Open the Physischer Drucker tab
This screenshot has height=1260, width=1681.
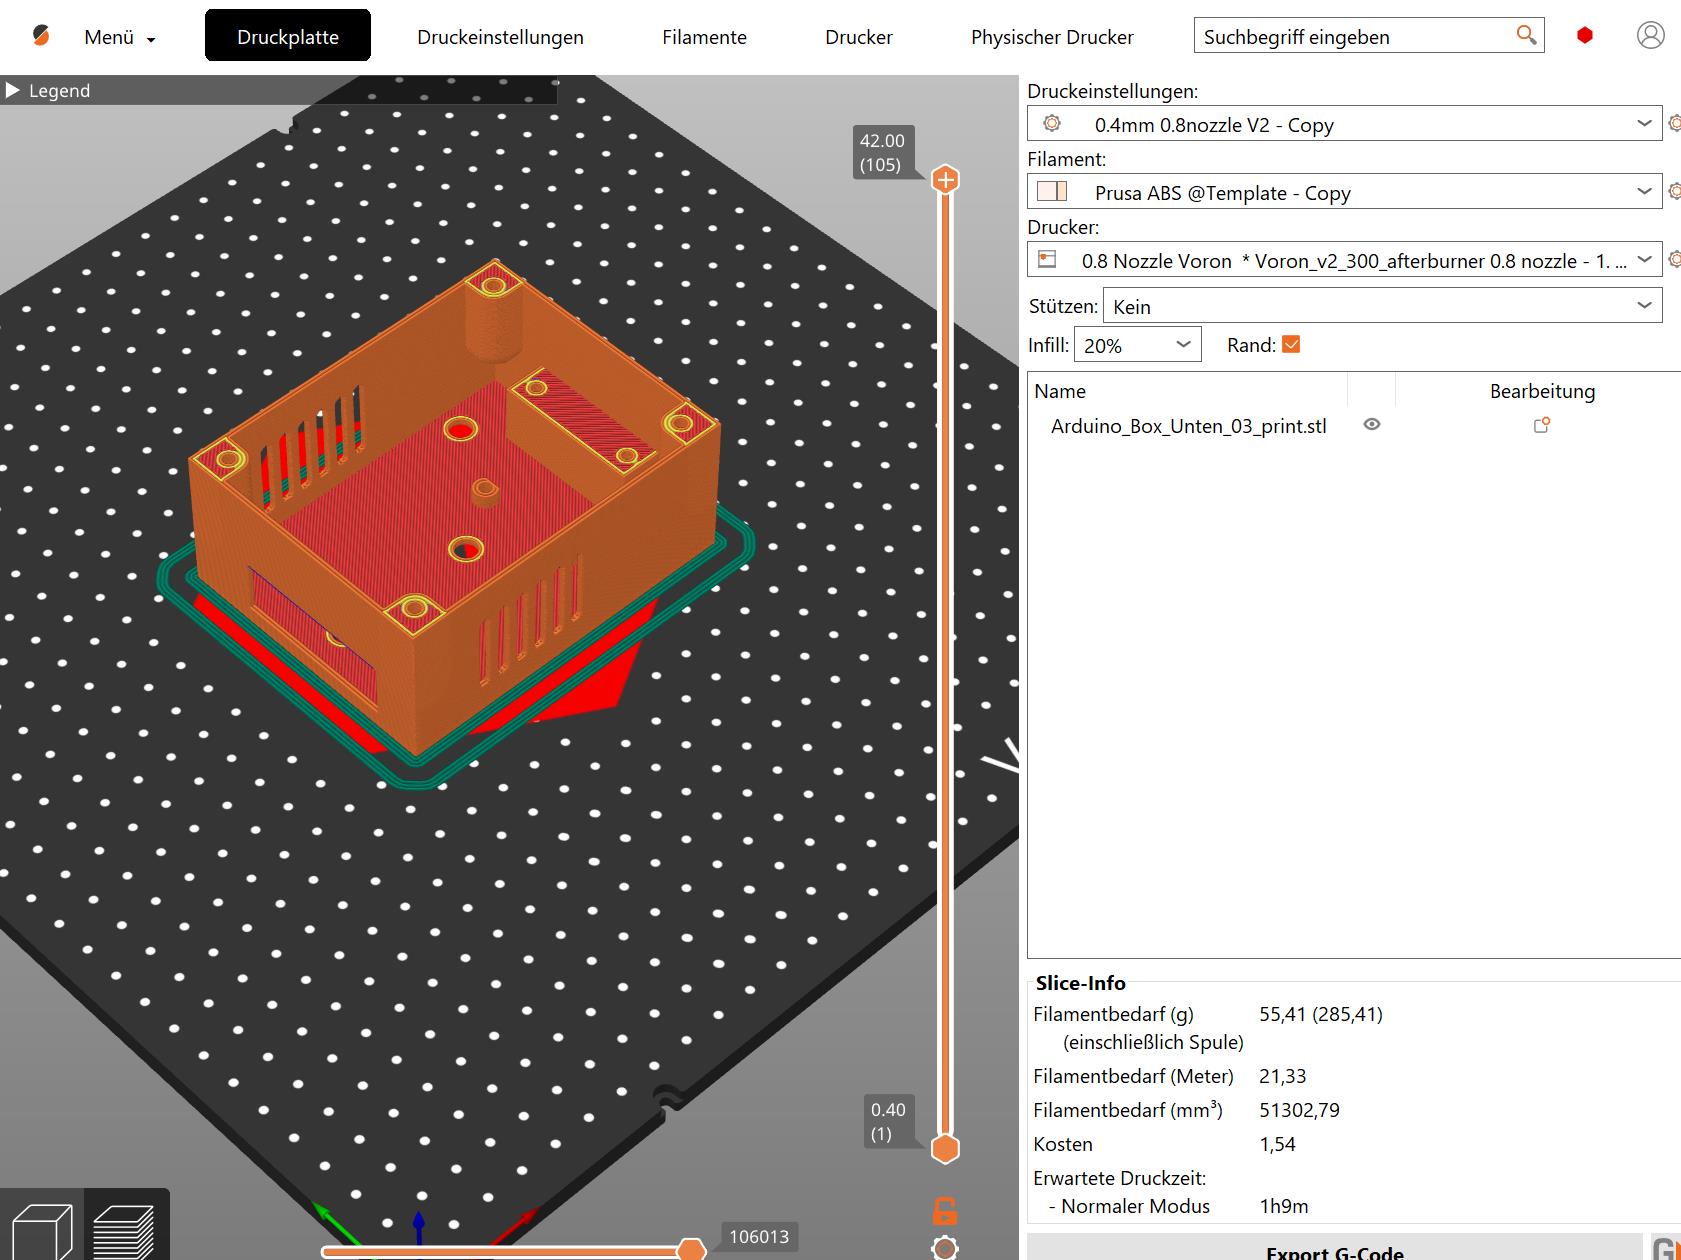[1052, 37]
